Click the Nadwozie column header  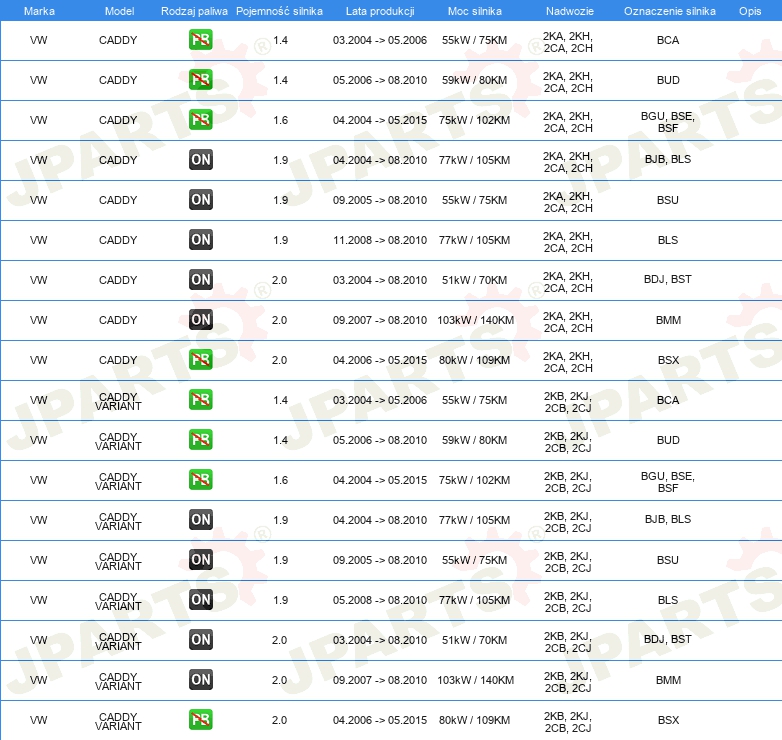570,11
